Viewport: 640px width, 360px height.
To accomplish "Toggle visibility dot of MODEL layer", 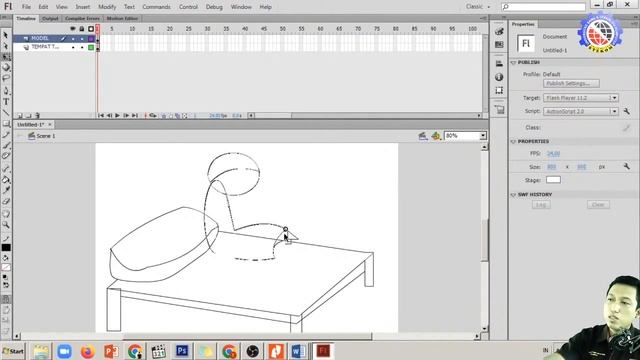I will (73, 39).
